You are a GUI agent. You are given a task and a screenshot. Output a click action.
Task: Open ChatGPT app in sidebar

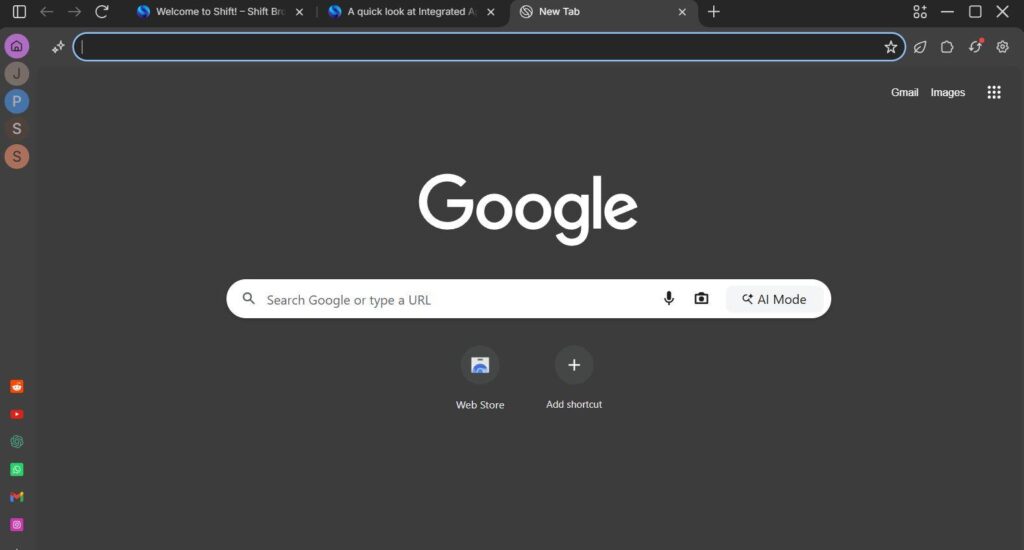(x=17, y=442)
